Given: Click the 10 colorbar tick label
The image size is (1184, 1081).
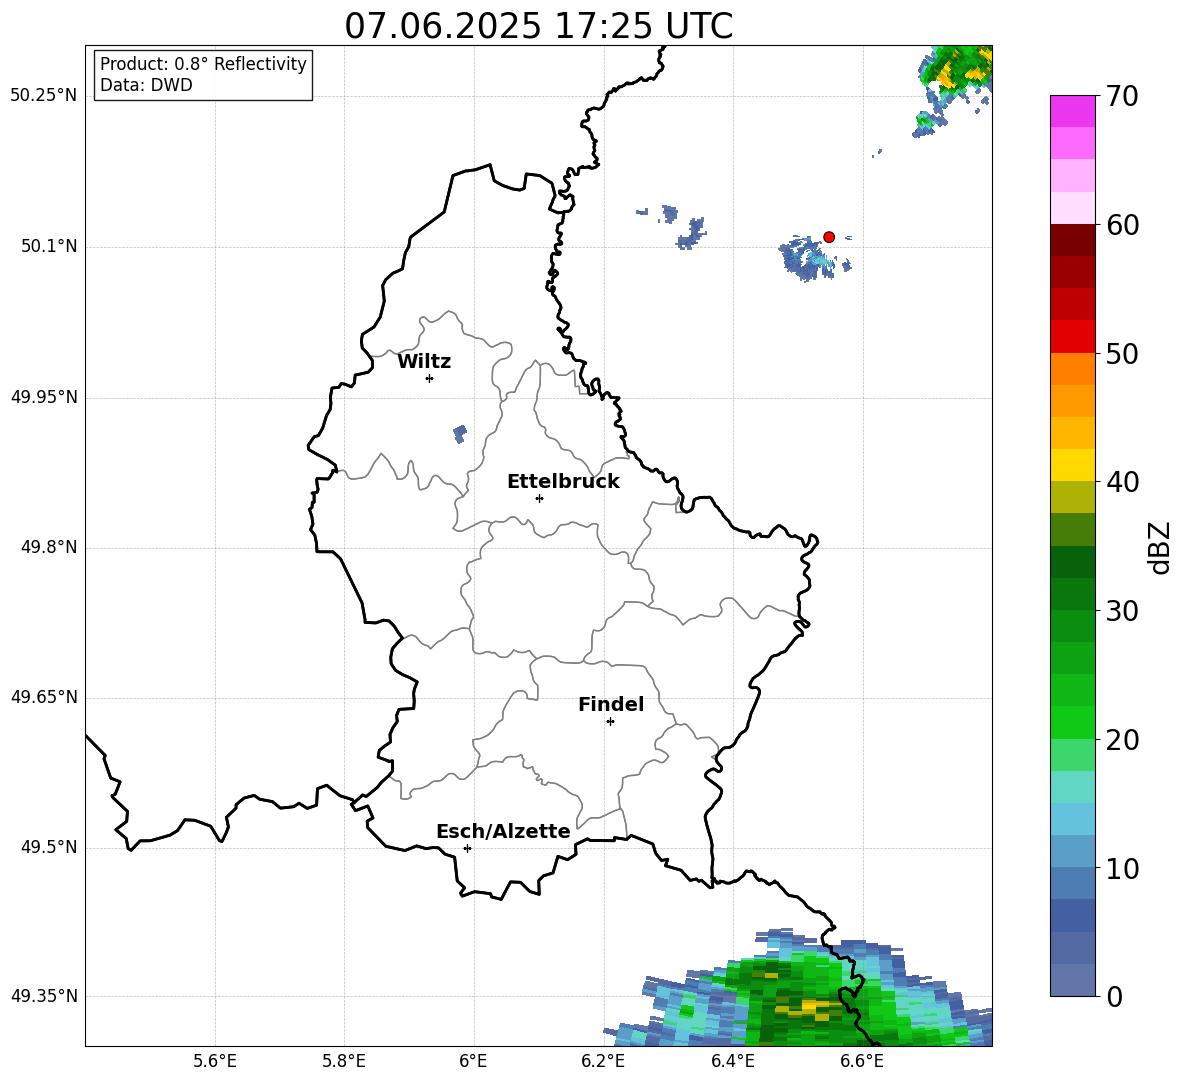Looking at the screenshot, I should [x=1122, y=868].
